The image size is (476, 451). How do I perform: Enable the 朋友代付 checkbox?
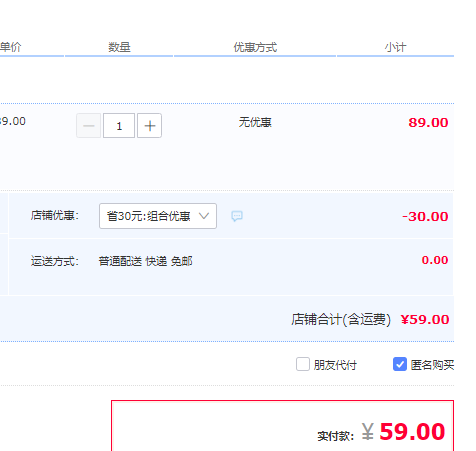pos(303,364)
